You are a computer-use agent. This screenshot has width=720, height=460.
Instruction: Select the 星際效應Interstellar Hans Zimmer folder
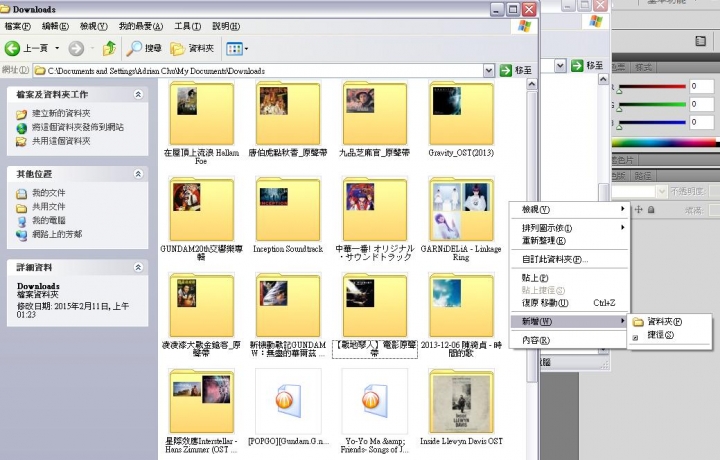(201, 401)
